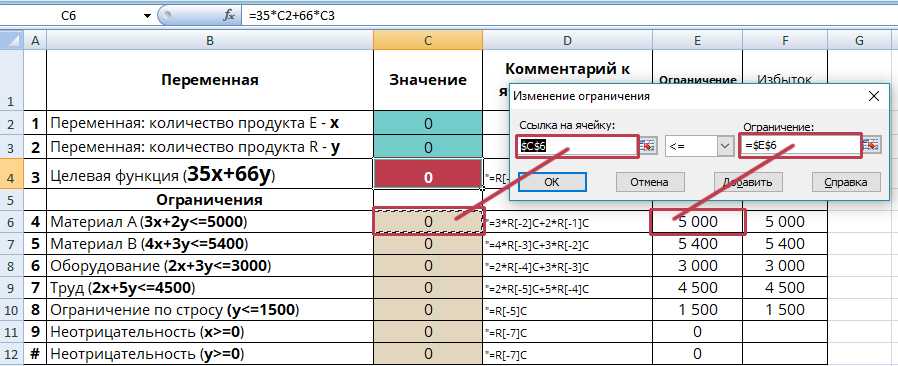898x366 pixels.
Task: Click the fx insert function icon
Action: (229, 15)
